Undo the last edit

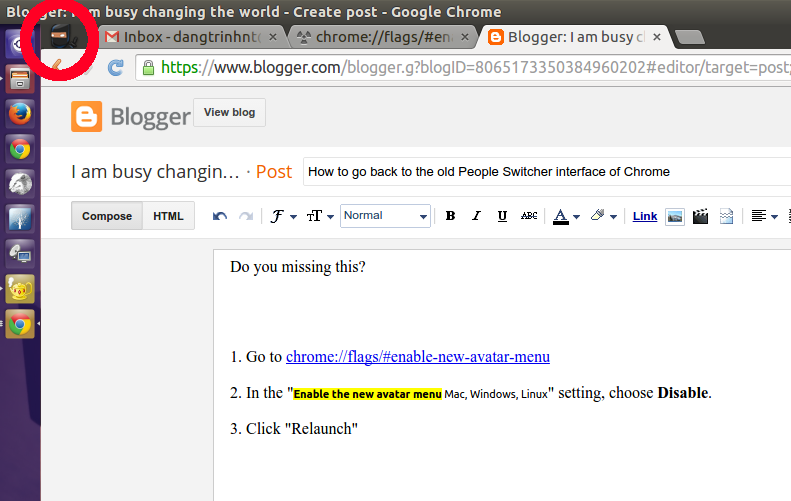click(219, 216)
